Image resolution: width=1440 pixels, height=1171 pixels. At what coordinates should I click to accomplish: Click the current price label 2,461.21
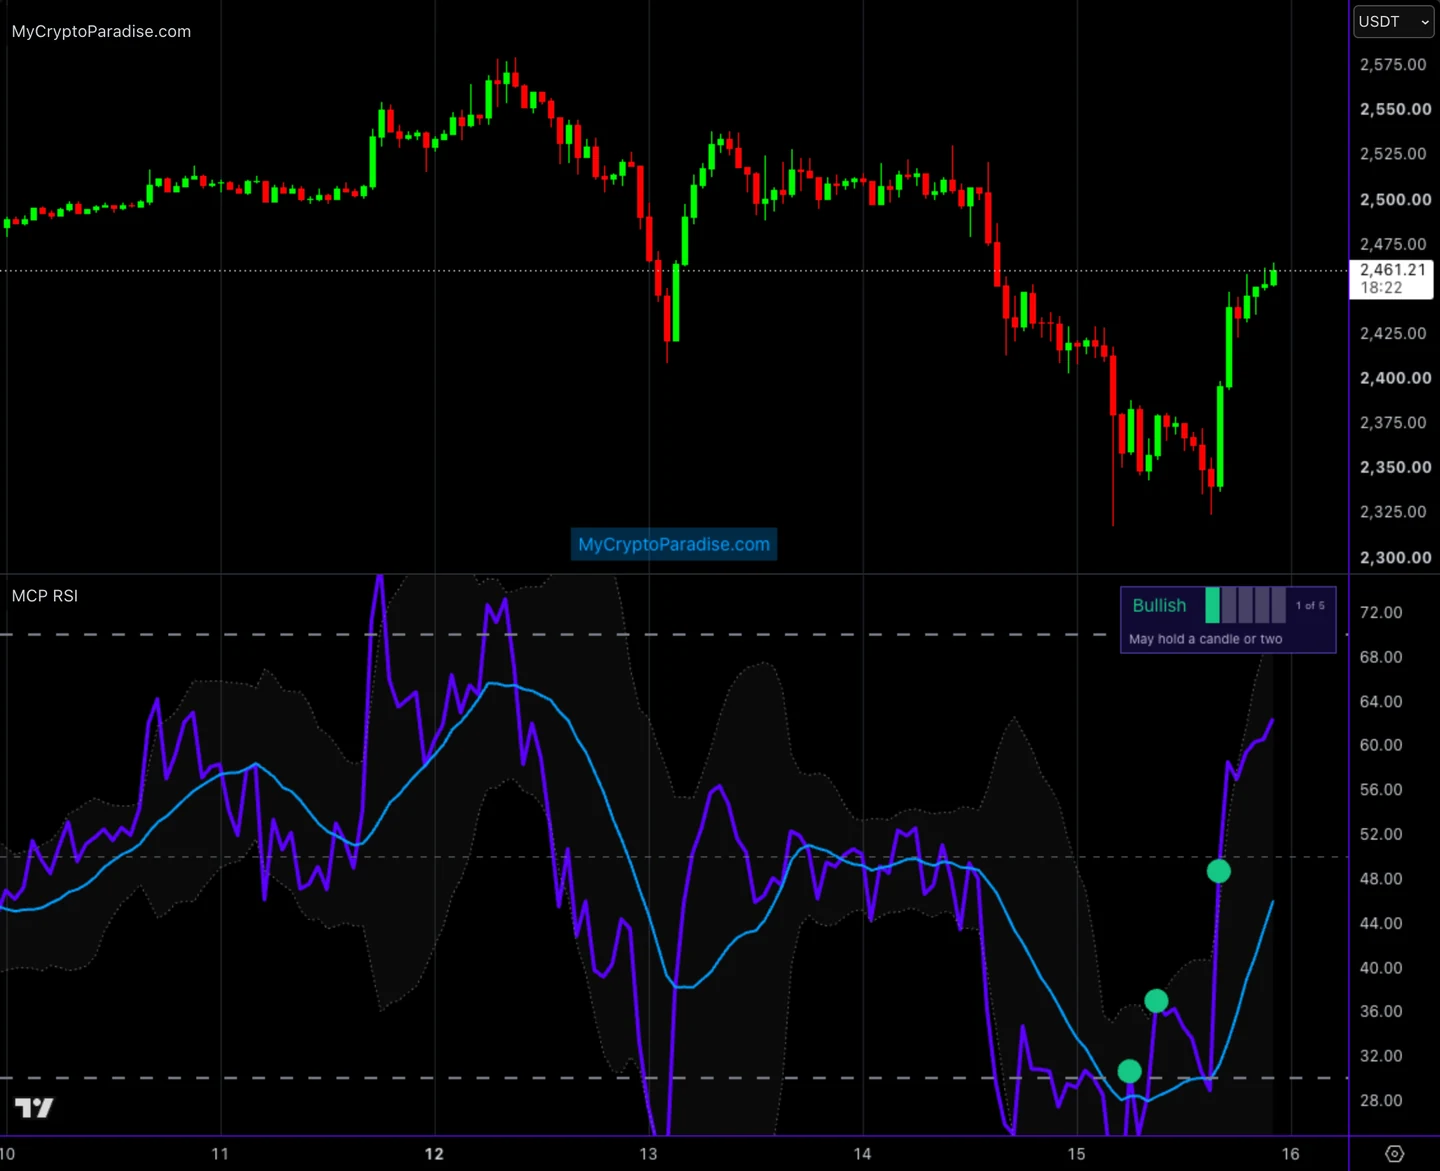click(x=1392, y=270)
